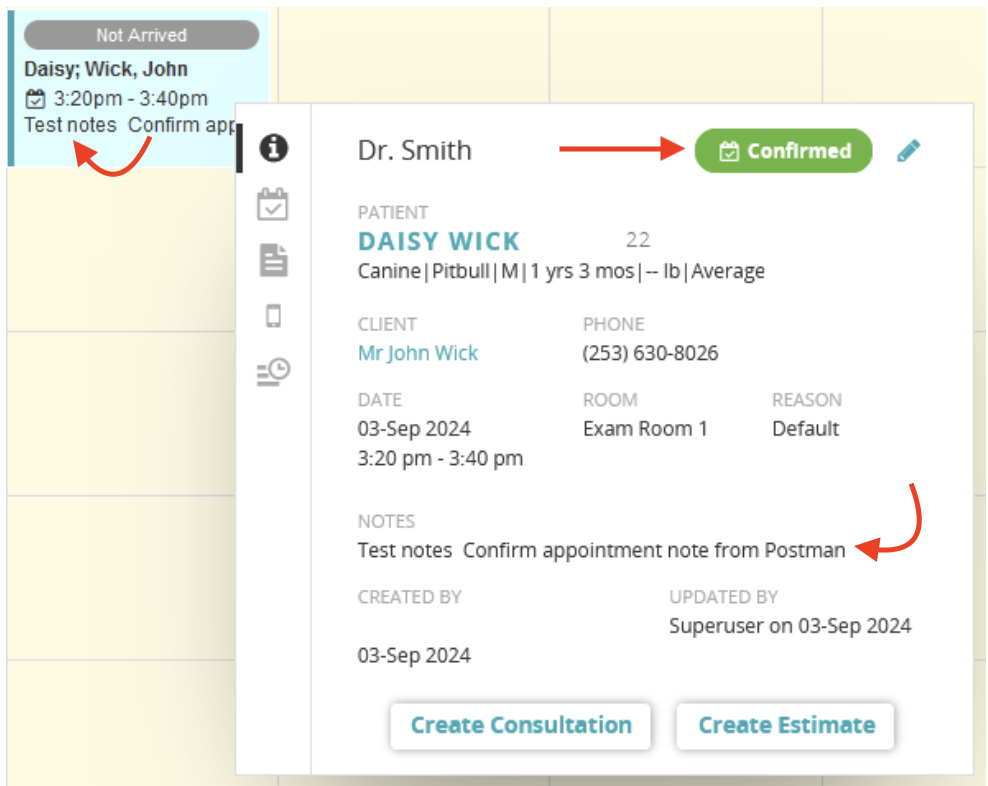Screen dimensions: 988x786
Task: Click the green Confirmed status button
Action: tap(783, 151)
